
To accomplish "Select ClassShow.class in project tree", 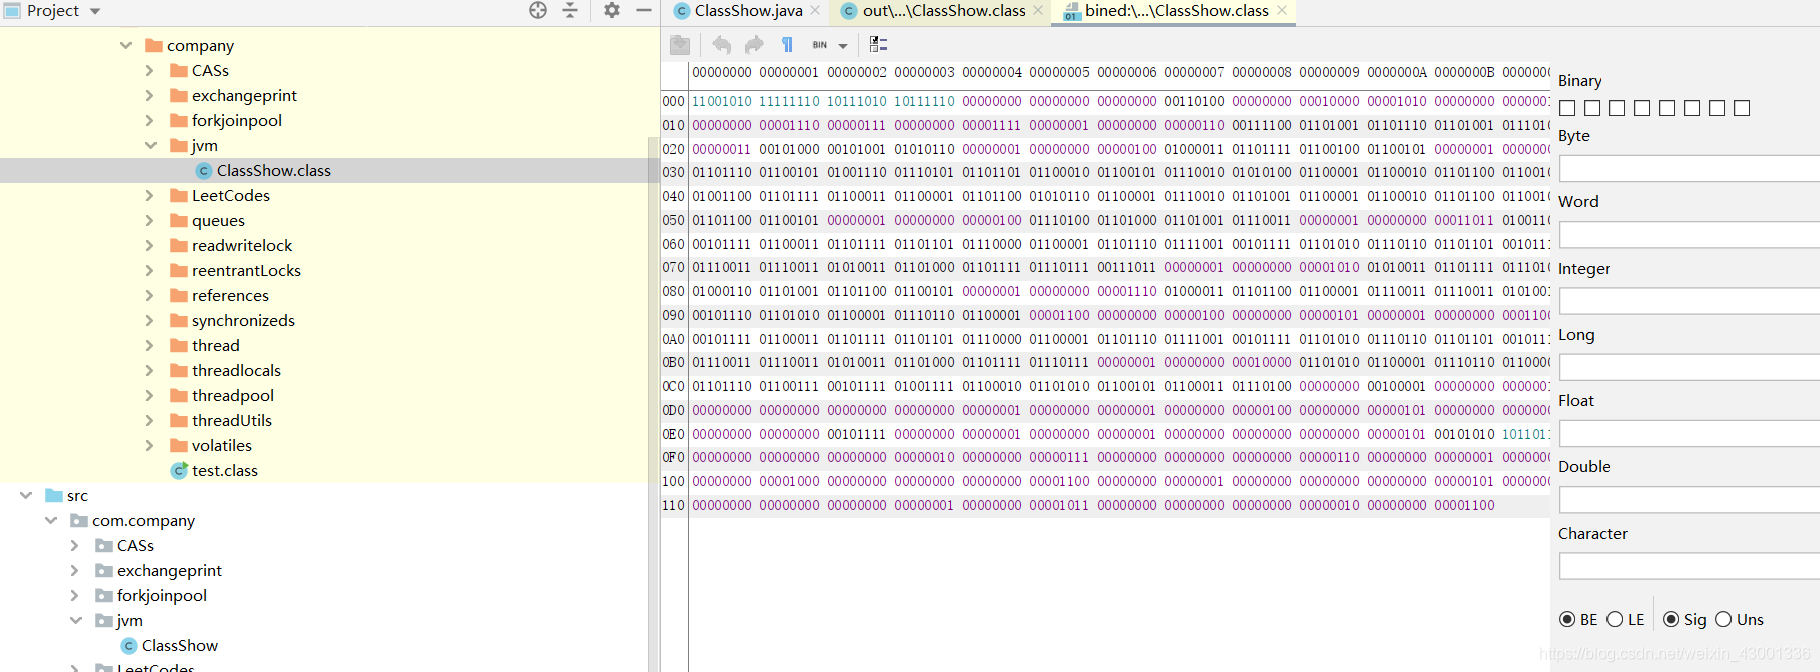I will pos(273,170).
